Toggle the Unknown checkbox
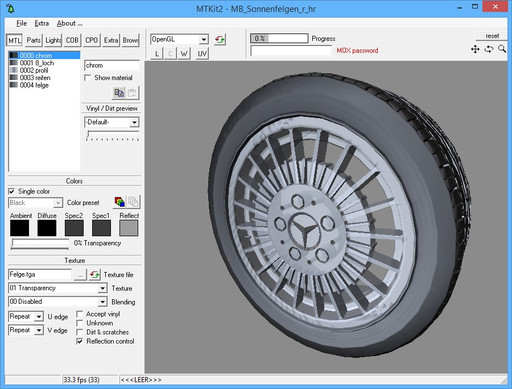Screen dimensions: 512x389 [x=80, y=323]
